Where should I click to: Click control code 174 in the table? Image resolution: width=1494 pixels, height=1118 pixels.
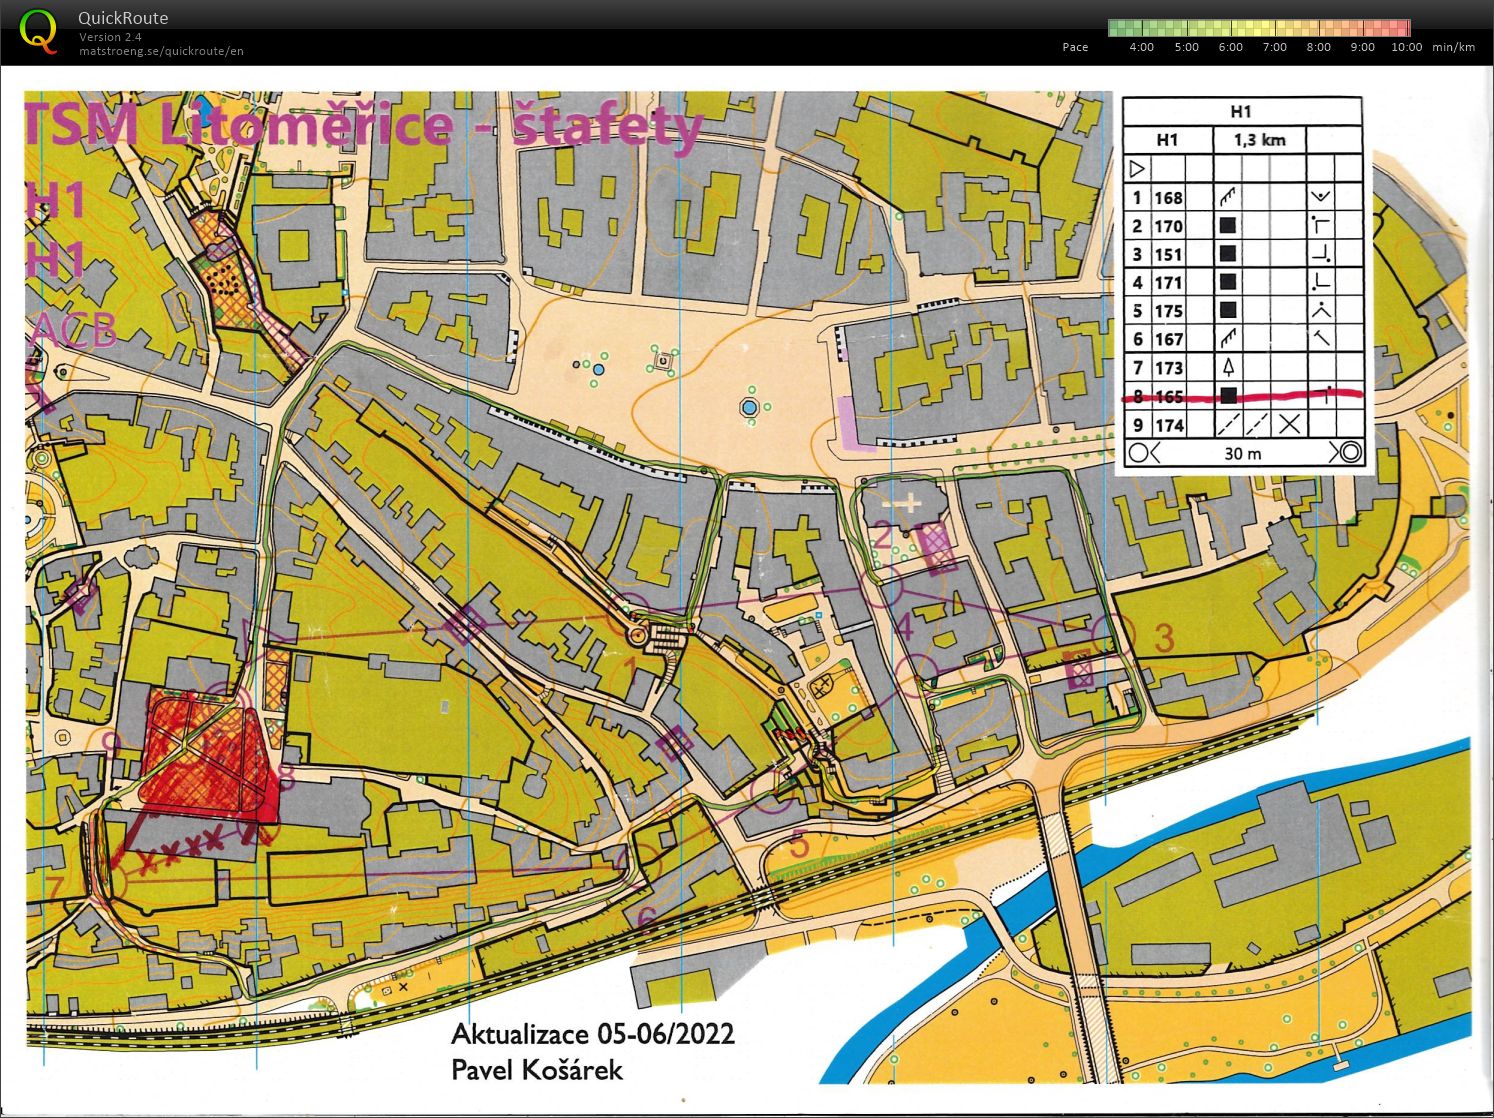click(1169, 425)
